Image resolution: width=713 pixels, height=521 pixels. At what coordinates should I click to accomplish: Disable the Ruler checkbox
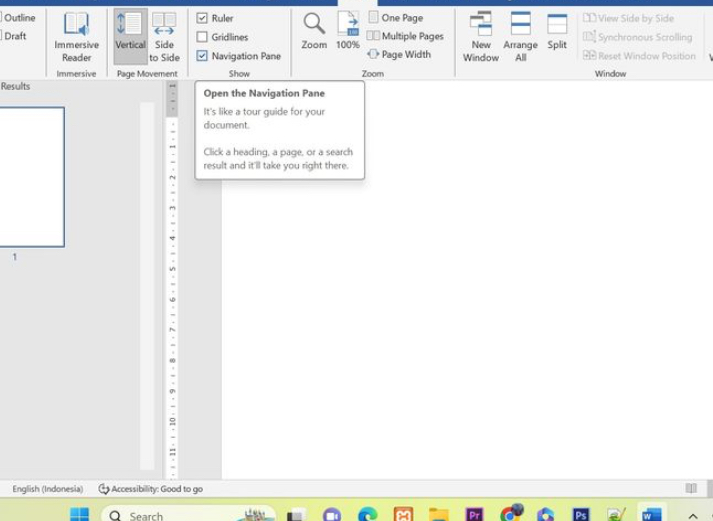coord(203,18)
